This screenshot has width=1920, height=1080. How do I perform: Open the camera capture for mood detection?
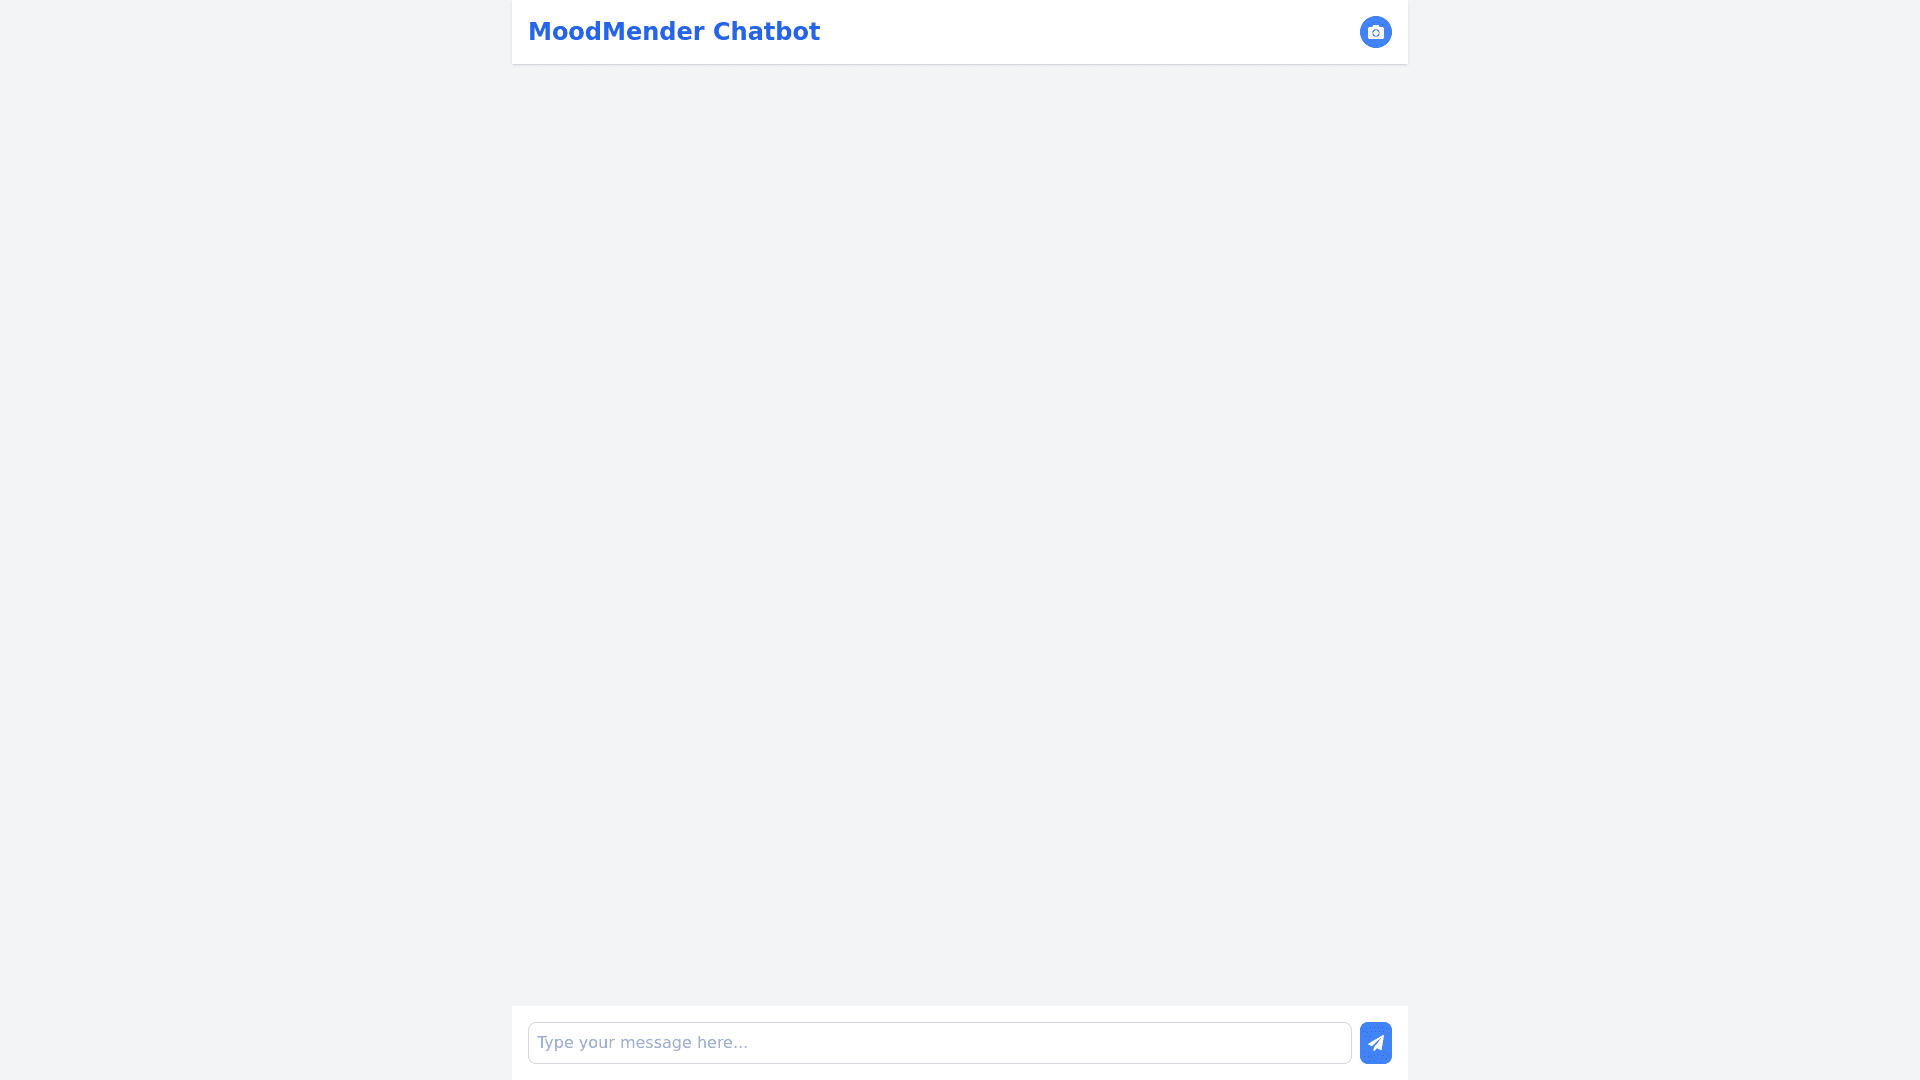(x=1375, y=32)
